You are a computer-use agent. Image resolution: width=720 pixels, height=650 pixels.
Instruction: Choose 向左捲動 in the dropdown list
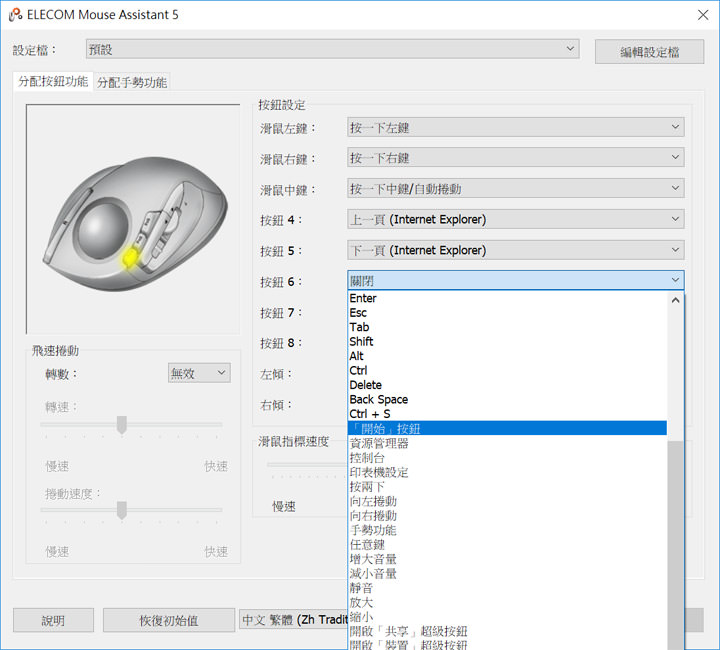click(x=507, y=501)
